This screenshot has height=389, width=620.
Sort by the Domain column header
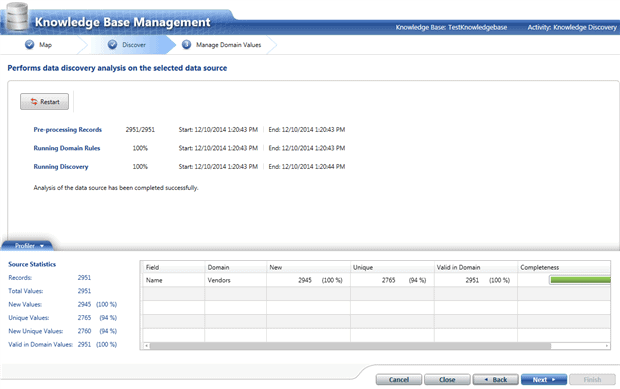(235, 267)
